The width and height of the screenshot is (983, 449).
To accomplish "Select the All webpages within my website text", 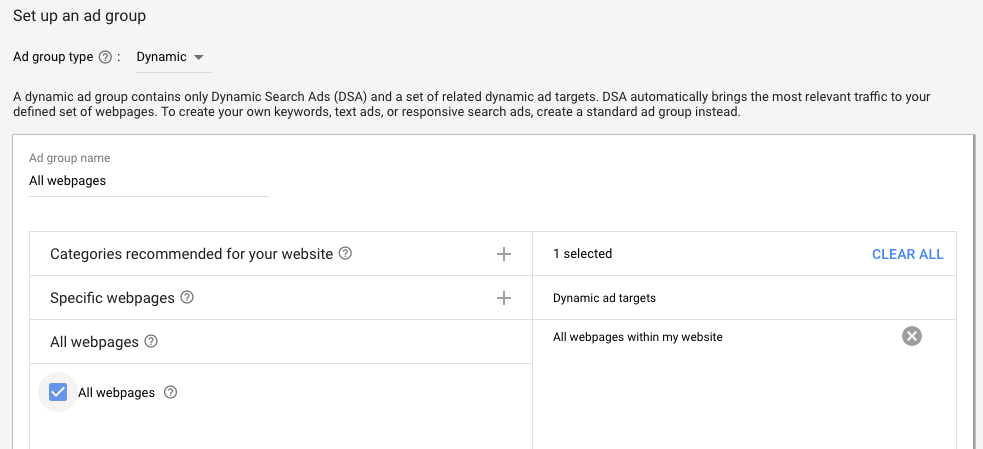I will (x=638, y=337).
